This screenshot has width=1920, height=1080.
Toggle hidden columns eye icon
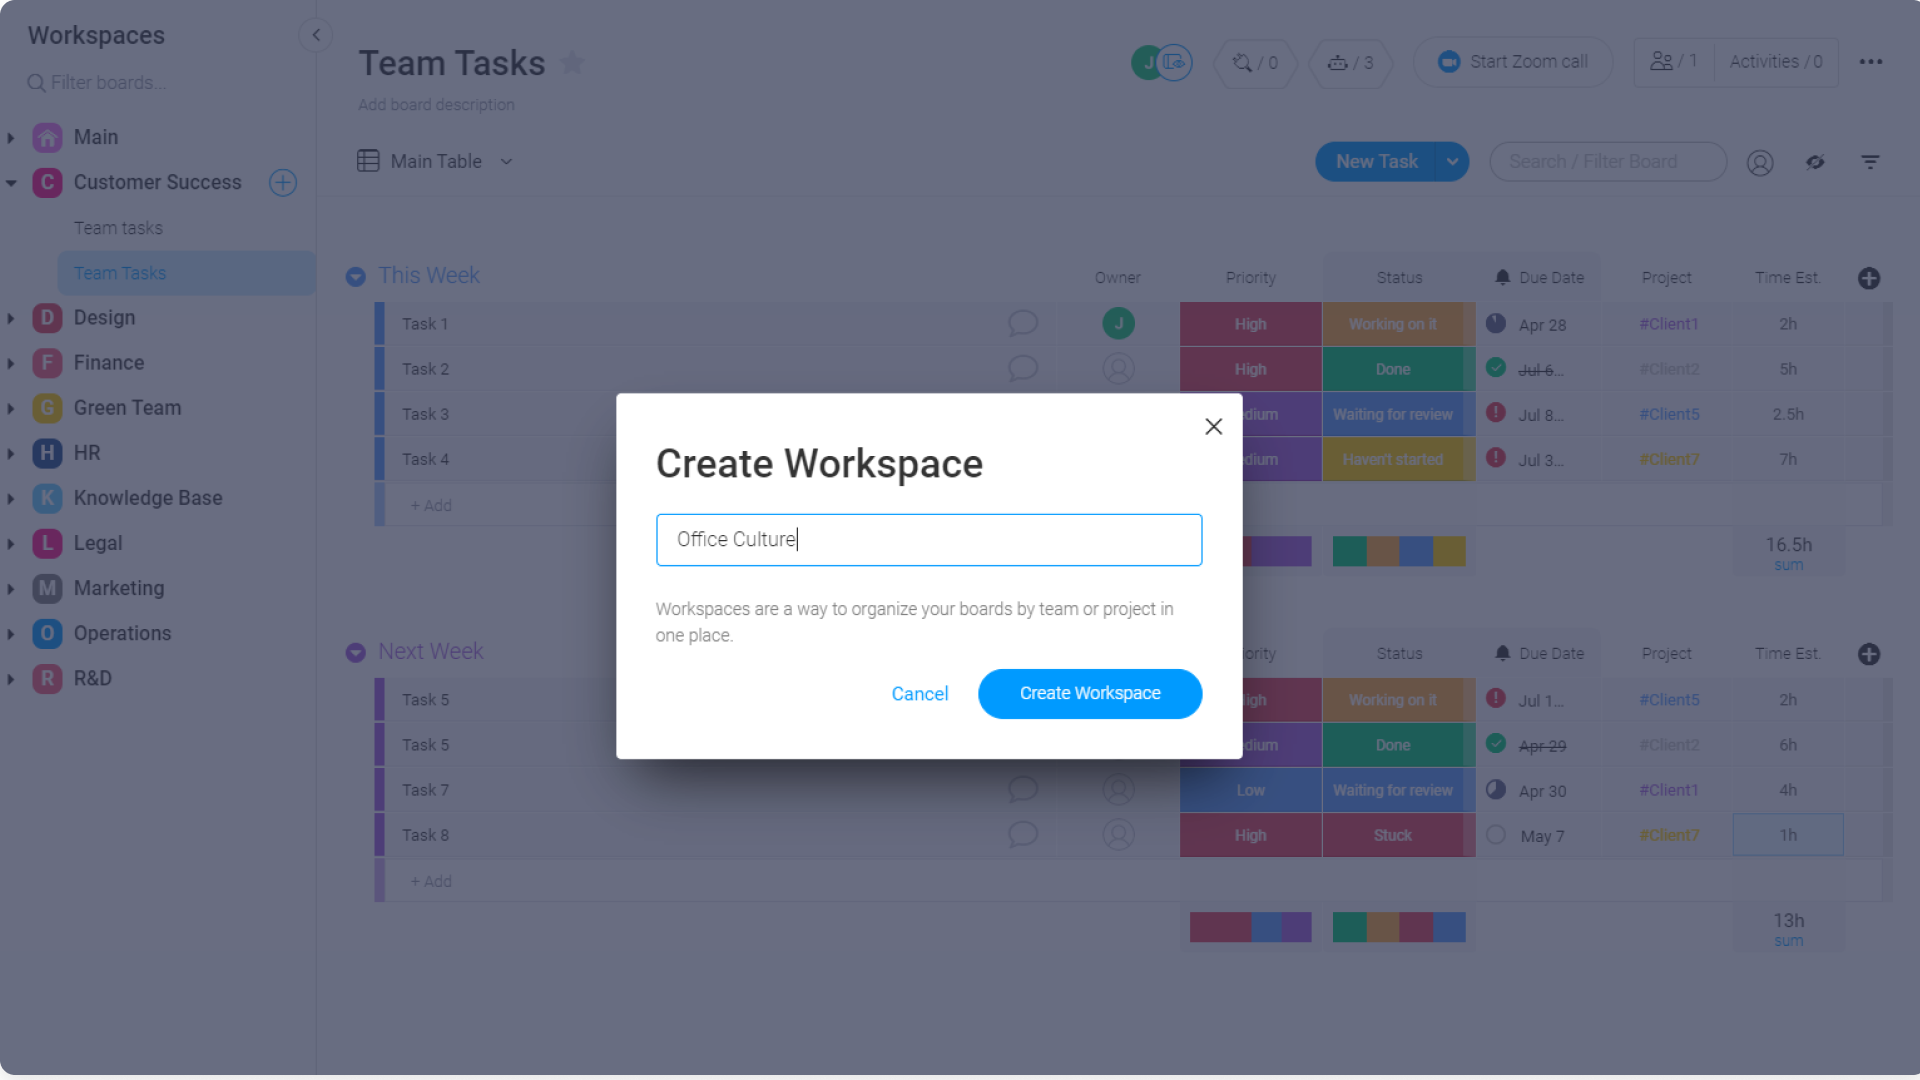[x=1815, y=162]
